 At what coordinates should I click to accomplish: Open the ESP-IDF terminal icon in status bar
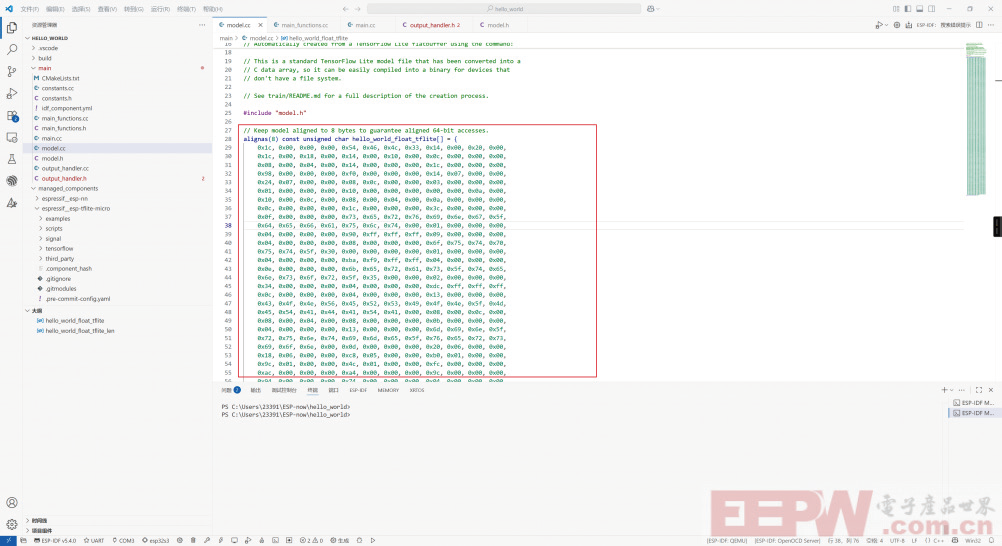pos(275,540)
